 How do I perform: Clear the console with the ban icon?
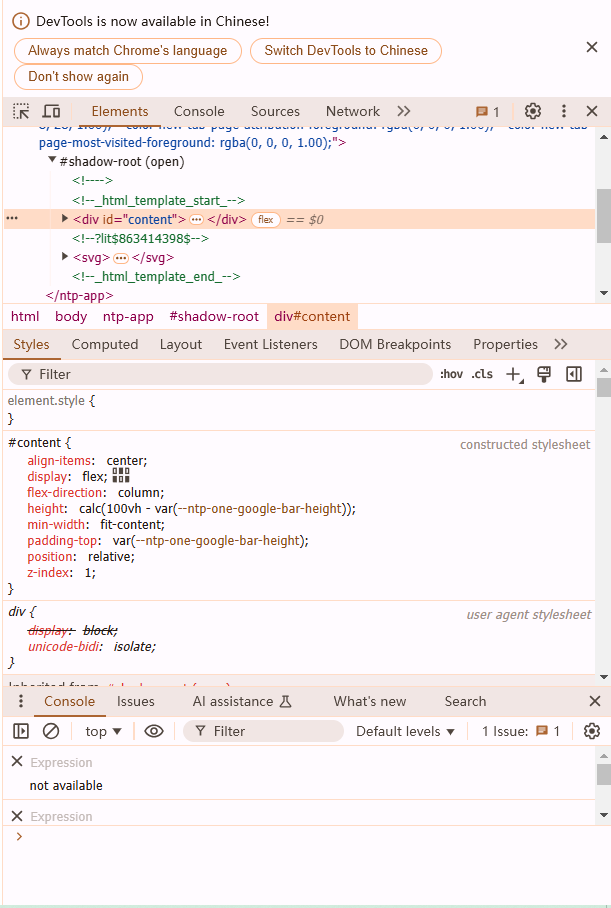tap(51, 731)
